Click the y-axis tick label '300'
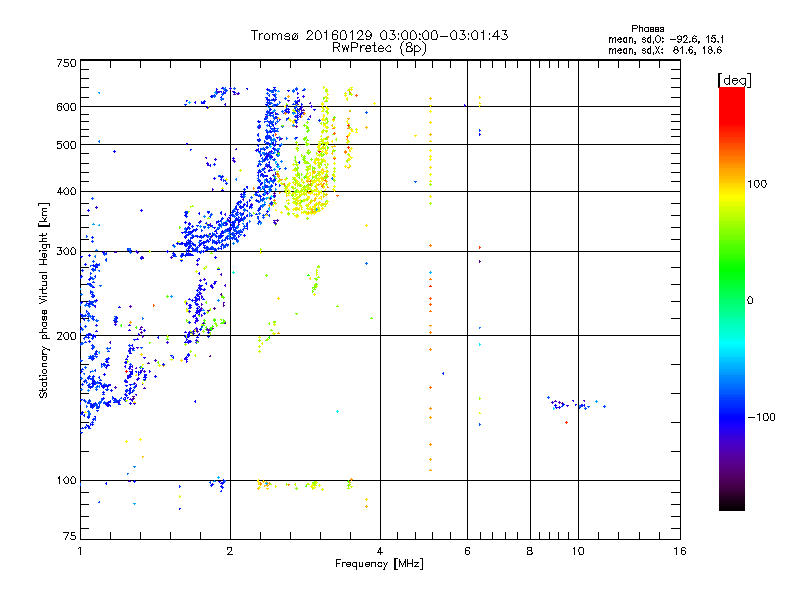This screenshot has height=600, width=800. [x=66, y=251]
